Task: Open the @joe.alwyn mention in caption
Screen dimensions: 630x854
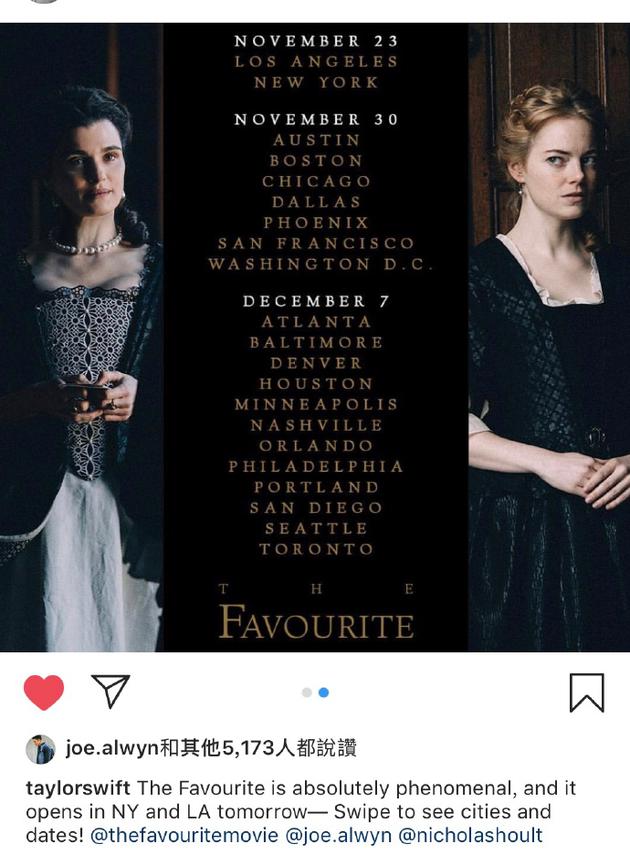Action: point(339,835)
